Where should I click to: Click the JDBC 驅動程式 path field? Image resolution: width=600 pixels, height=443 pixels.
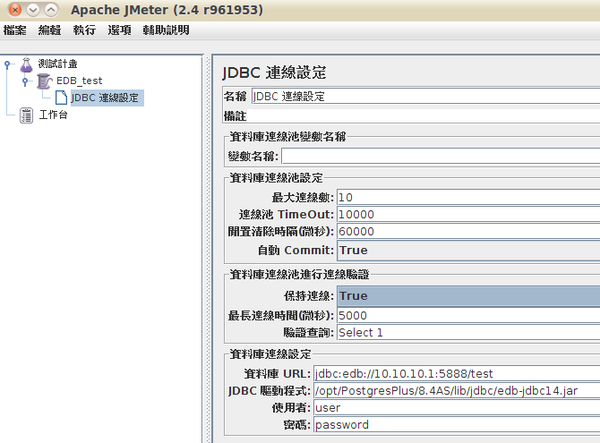457,391
